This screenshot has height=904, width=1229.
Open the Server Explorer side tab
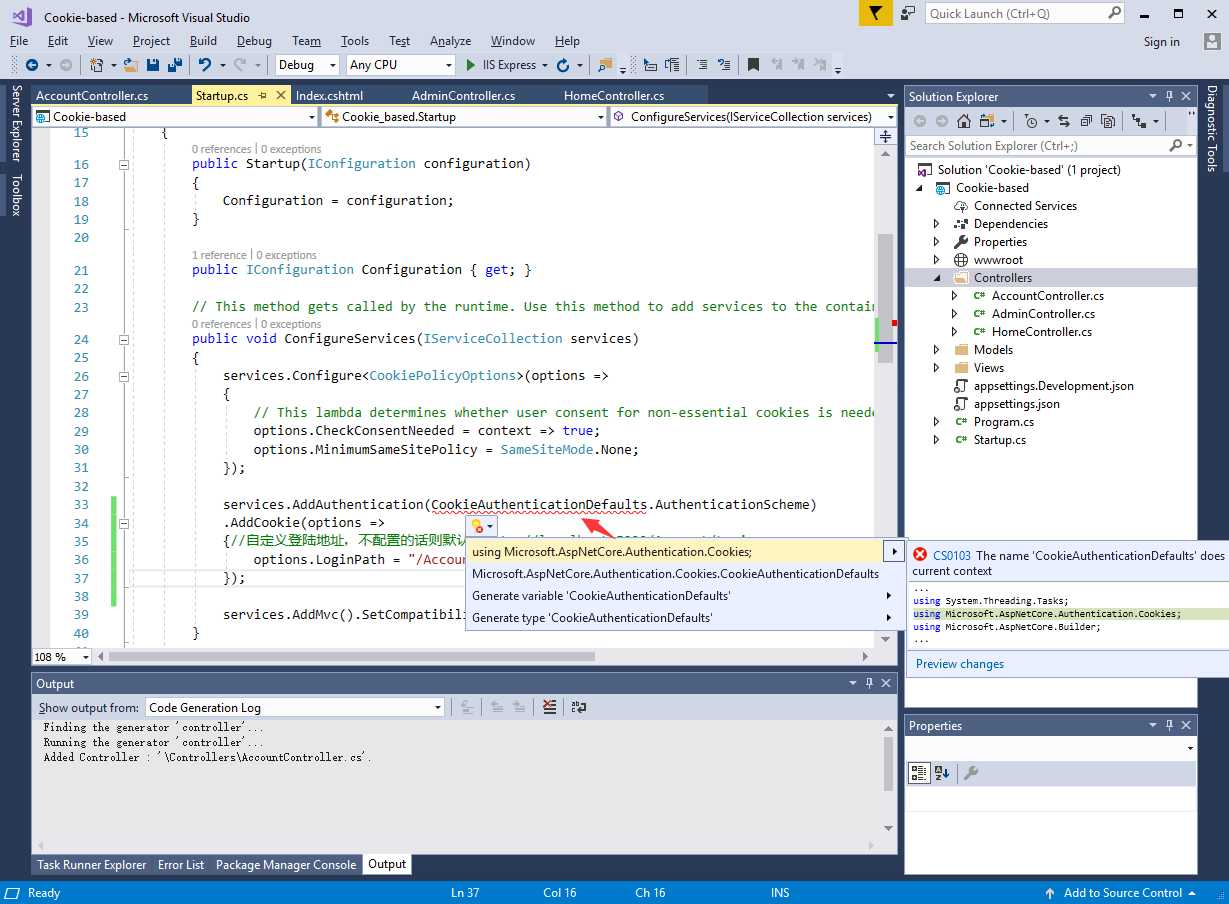coord(15,123)
